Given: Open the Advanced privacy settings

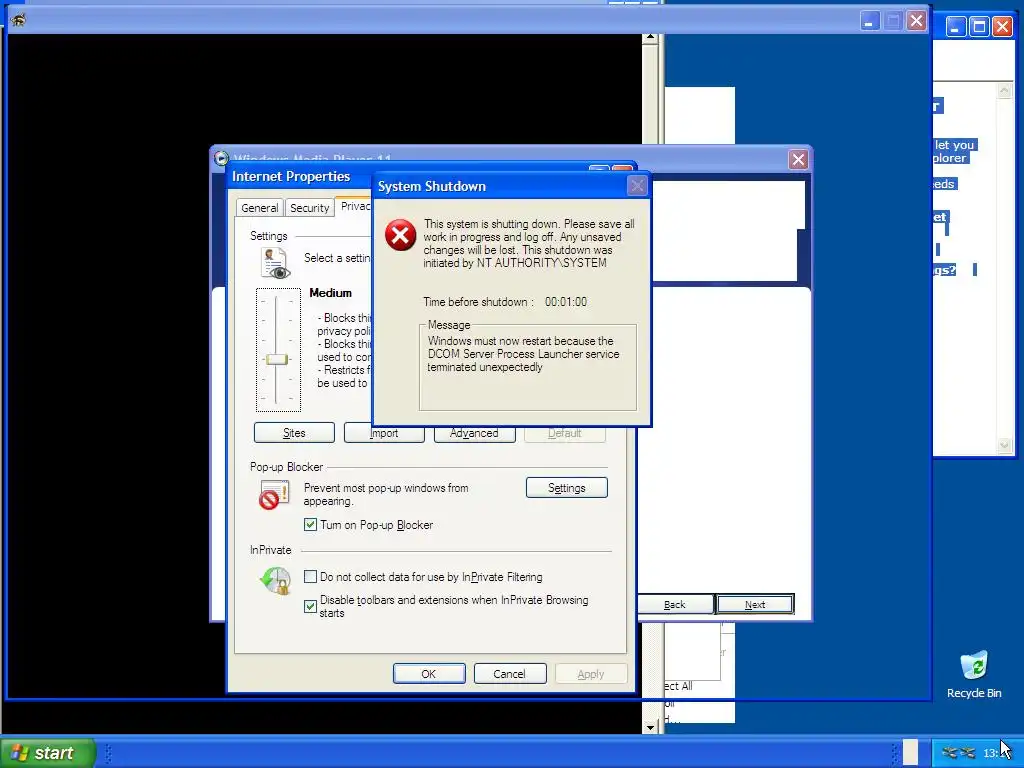Looking at the screenshot, I should pos(474,434).
